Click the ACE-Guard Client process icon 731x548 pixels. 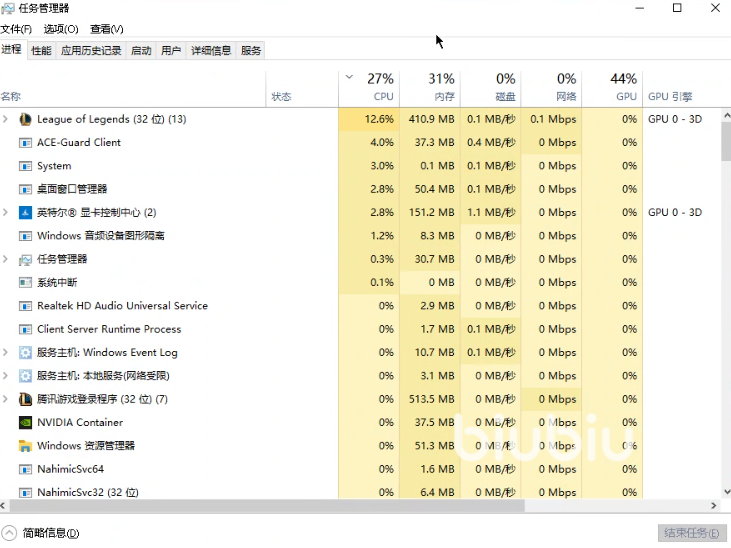pos(26,143)
